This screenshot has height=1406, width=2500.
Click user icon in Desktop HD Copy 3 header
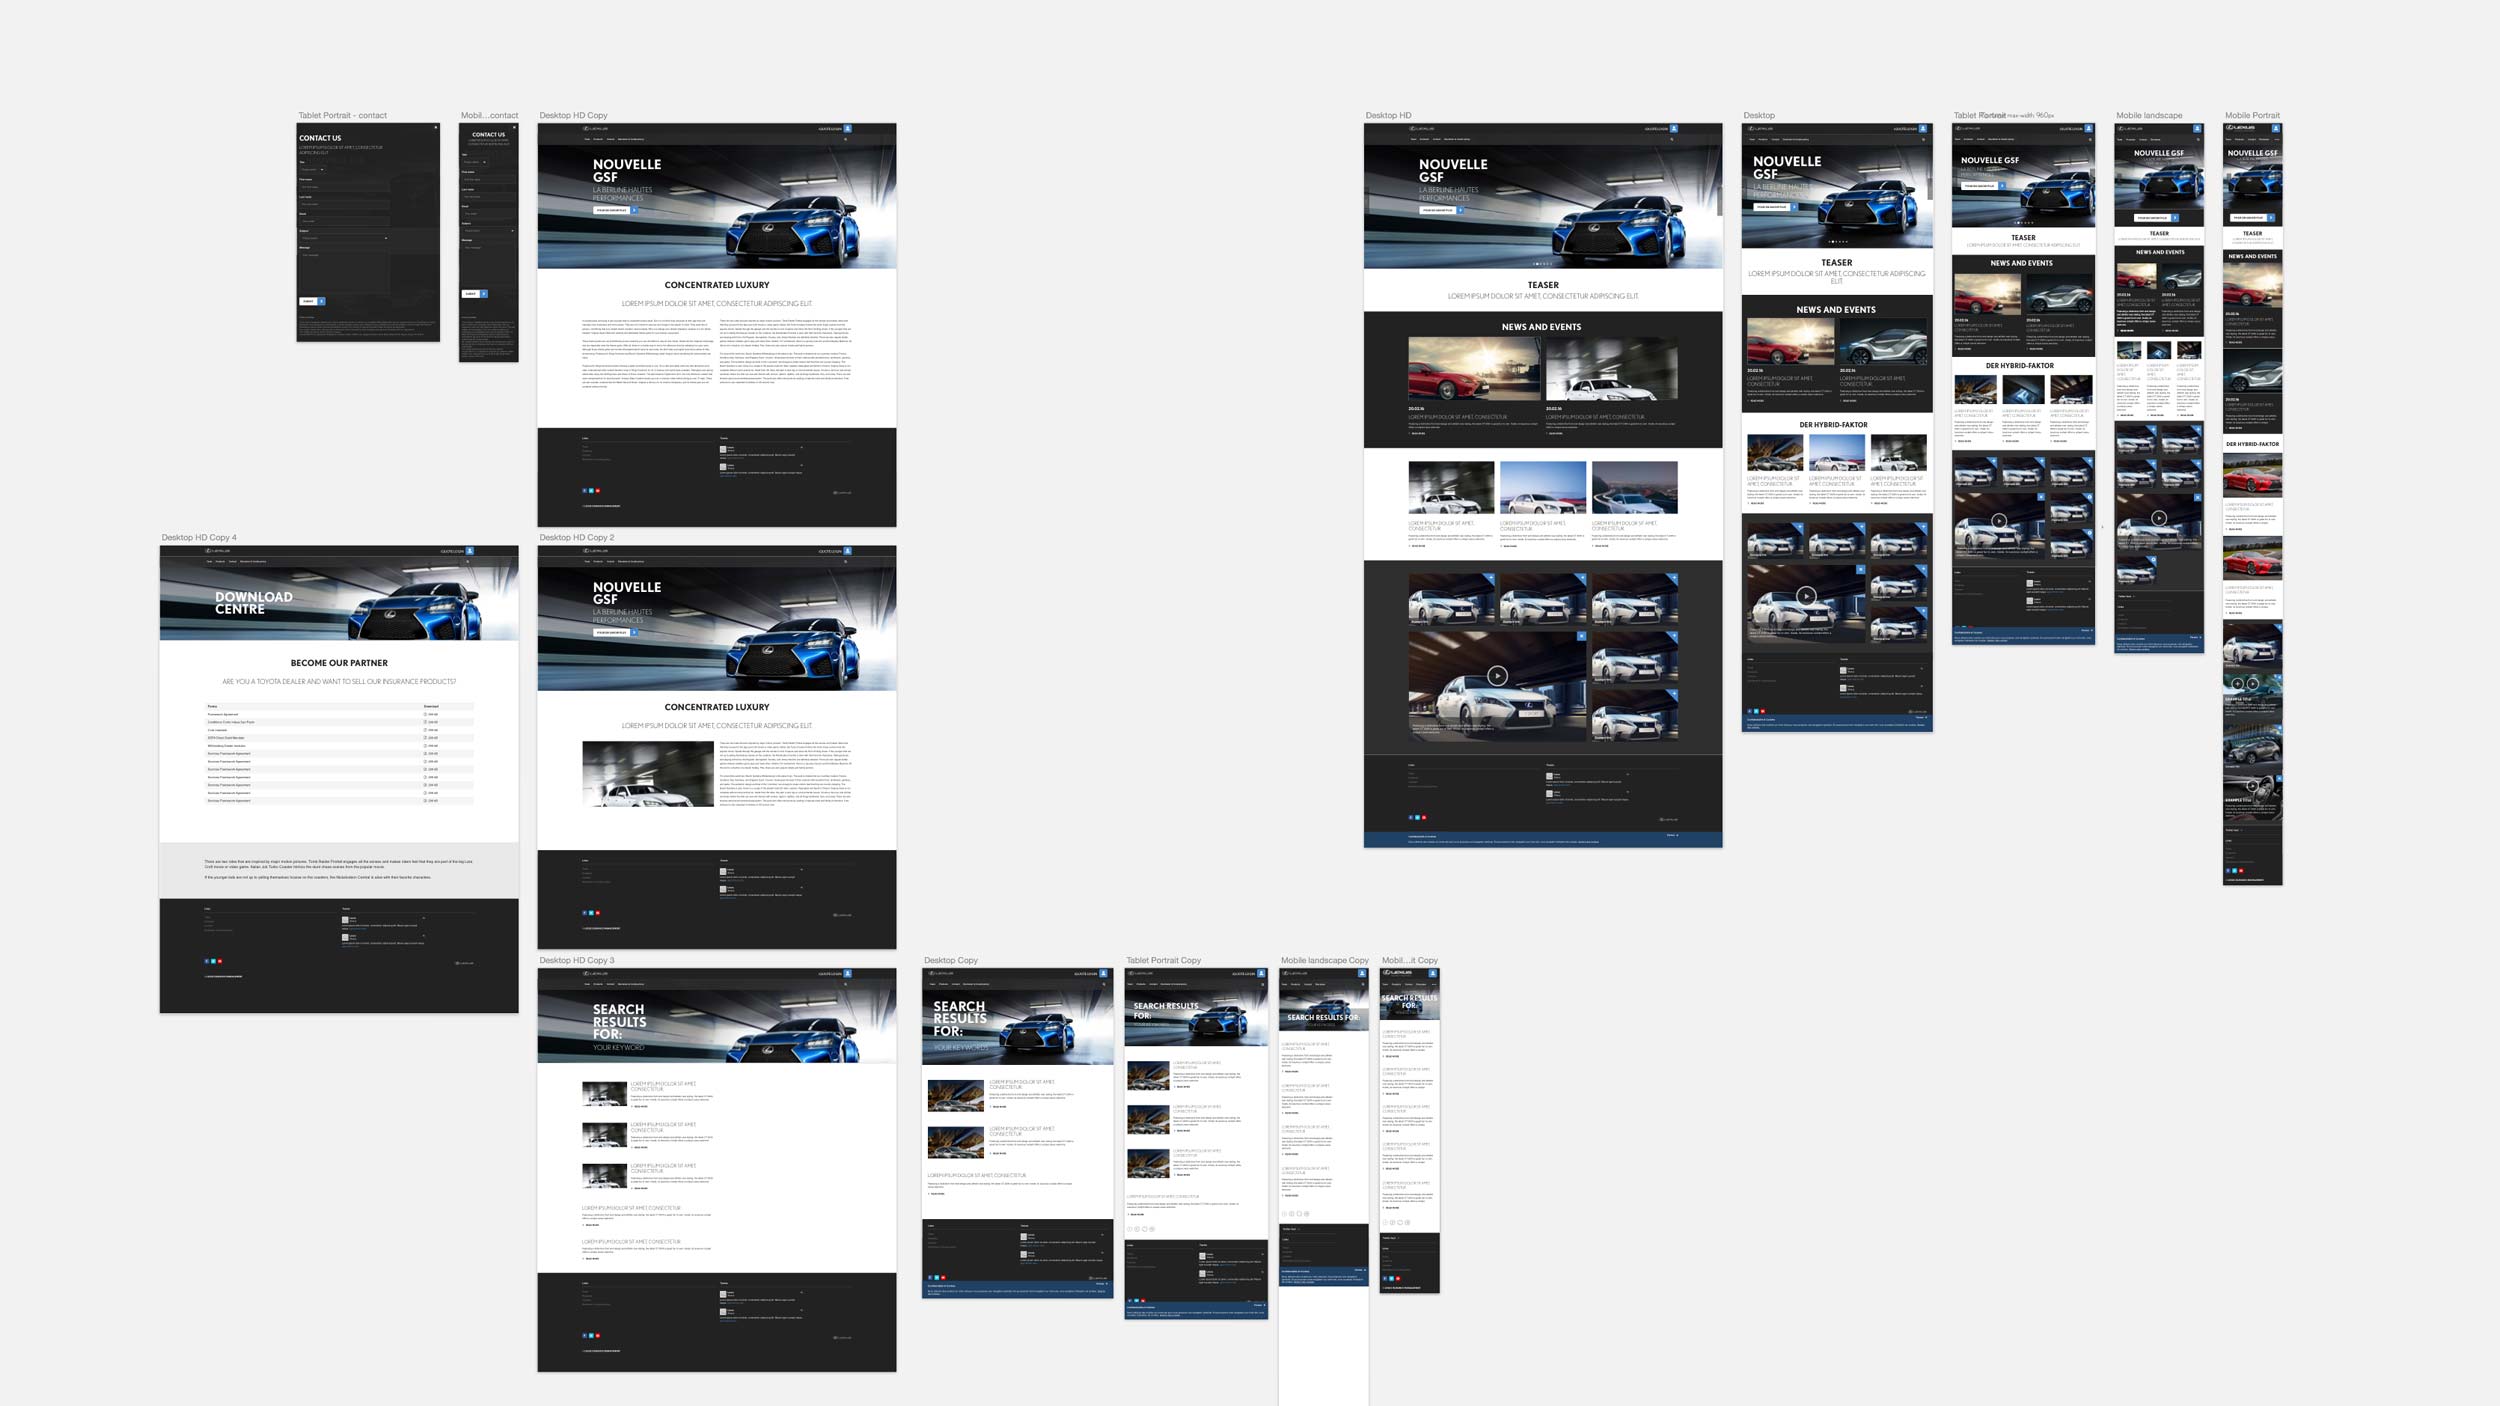[847, 973]
